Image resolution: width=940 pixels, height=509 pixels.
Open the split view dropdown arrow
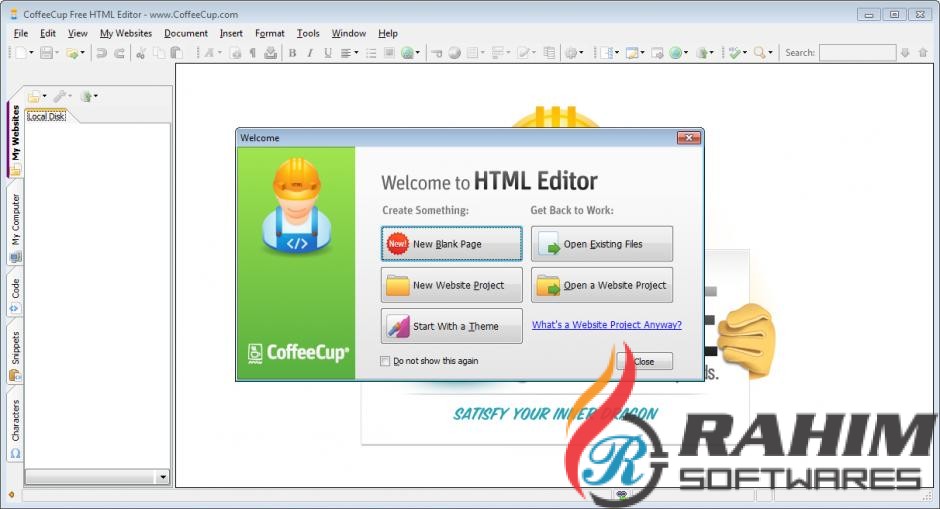pos(617,53)
